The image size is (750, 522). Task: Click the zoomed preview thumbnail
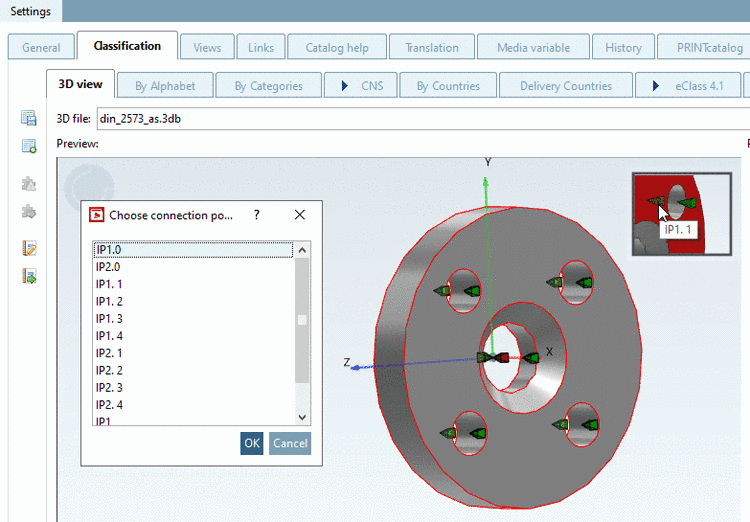(x=682, y=214)
